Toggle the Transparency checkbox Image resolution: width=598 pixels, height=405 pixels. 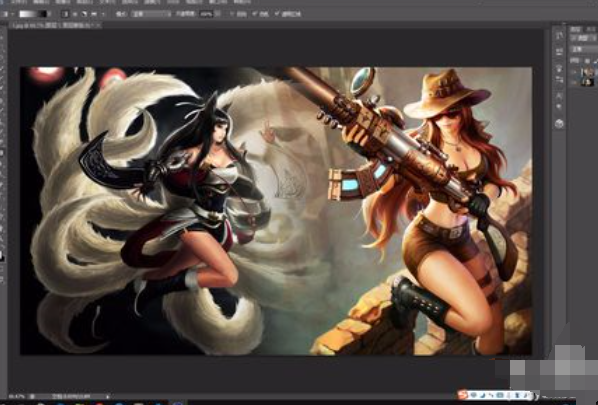tap(277, 14)
